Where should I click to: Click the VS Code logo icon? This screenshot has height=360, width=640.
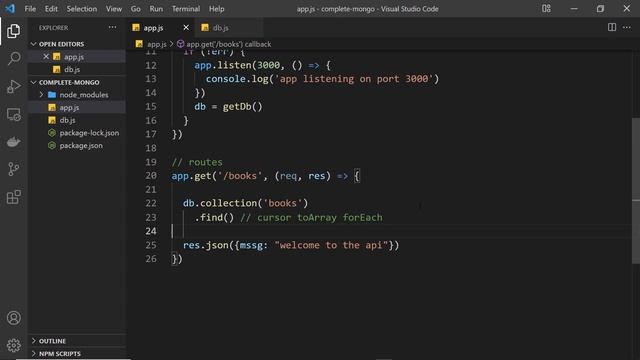pyautogui.click(x=10, y=9)
